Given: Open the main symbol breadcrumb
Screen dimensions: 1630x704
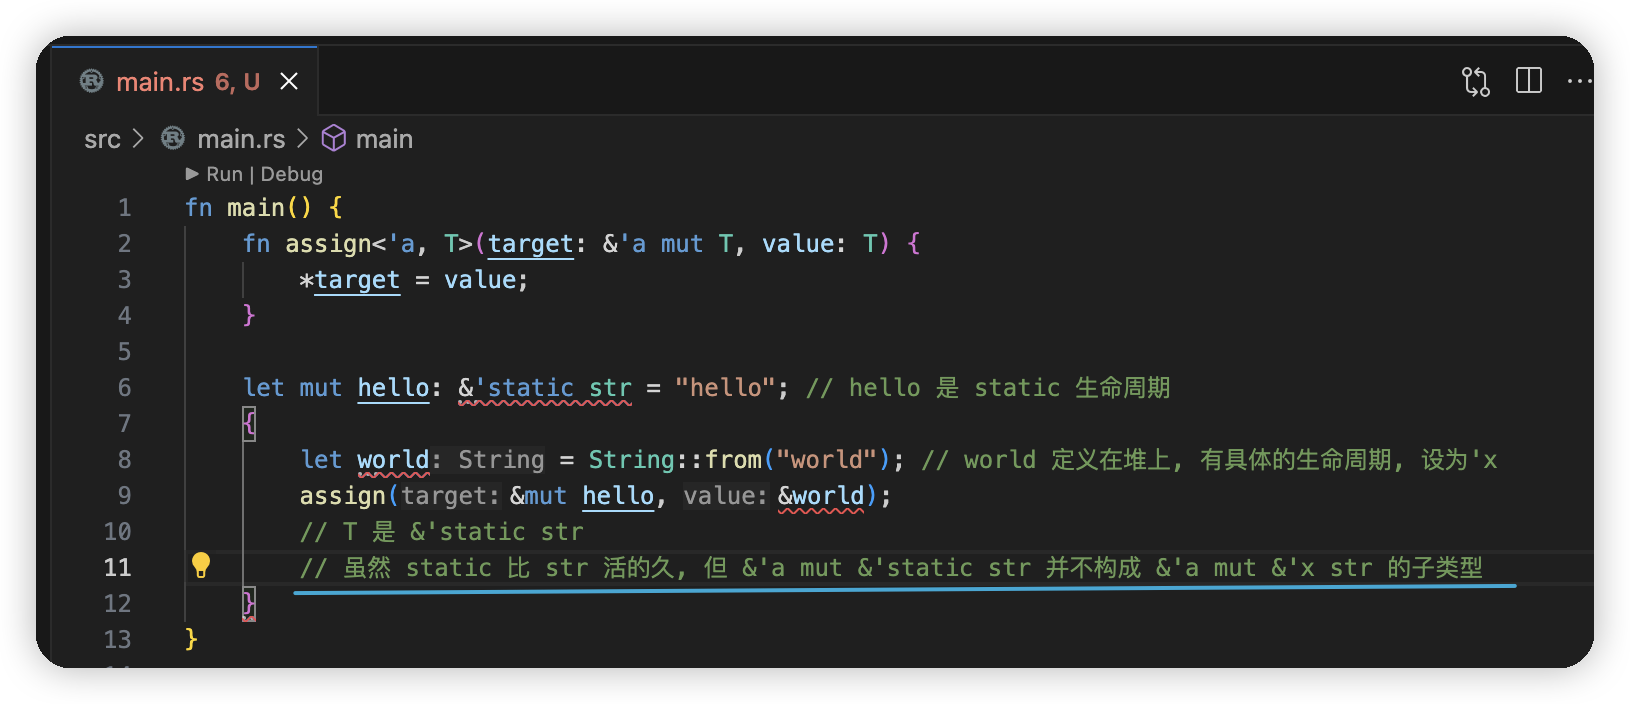Looking at the screenshot, I should click(384, 139).
